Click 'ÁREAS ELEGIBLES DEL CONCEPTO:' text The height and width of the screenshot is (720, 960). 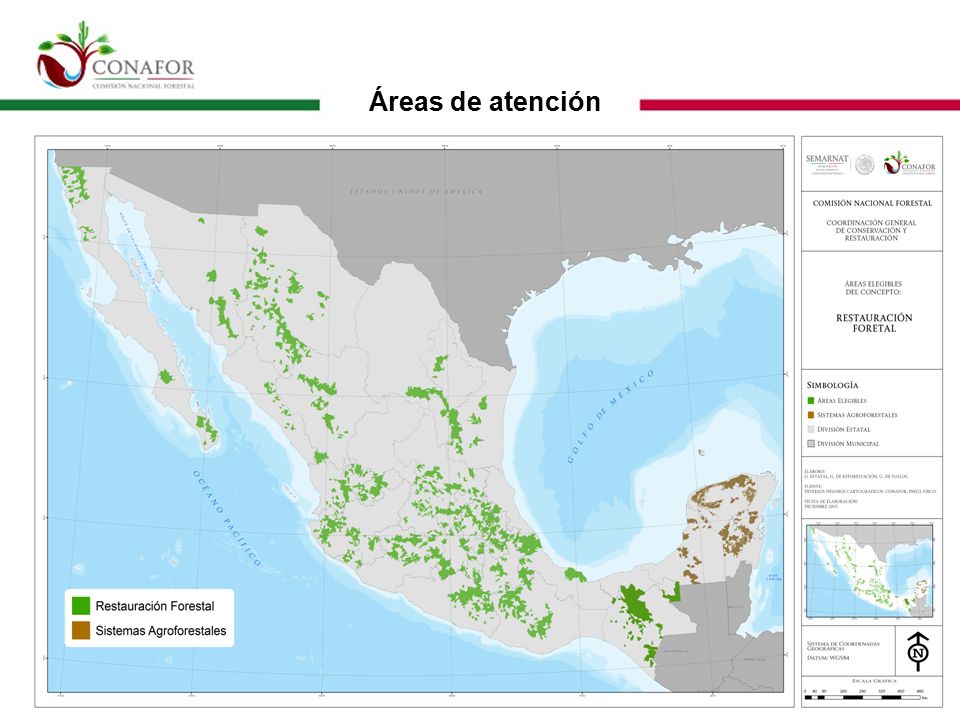(873, 288)
